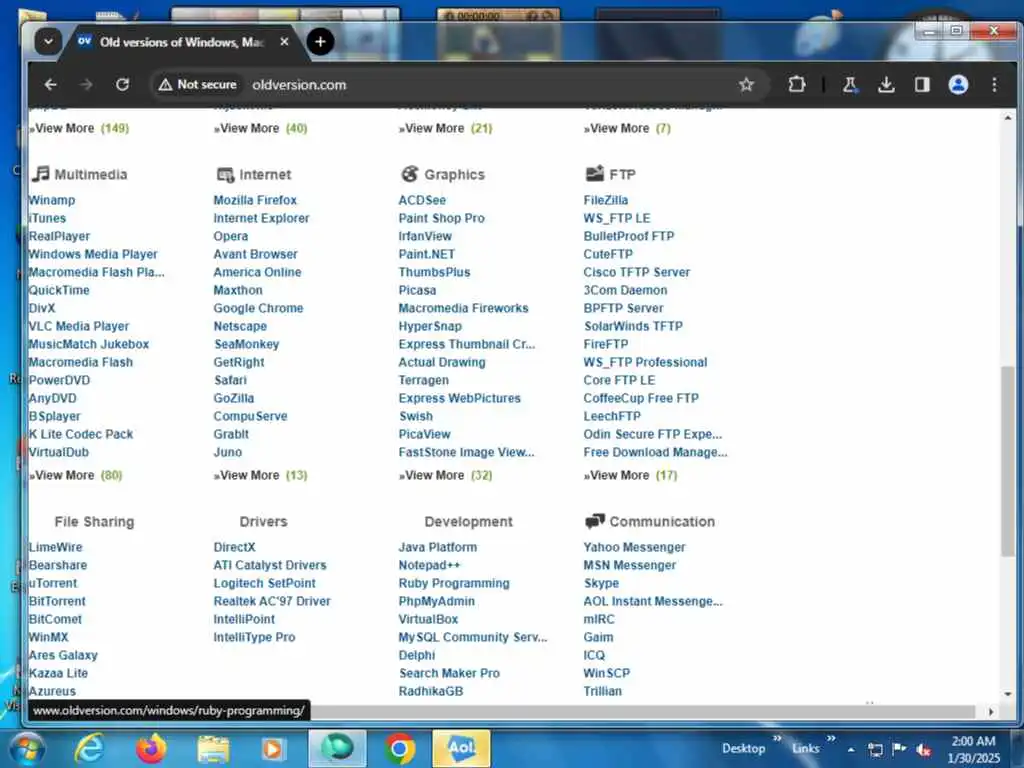Open Windows Explorer folder taskbar icon
This screenshot has width=1024, height=768.
(x=213, y=748)
